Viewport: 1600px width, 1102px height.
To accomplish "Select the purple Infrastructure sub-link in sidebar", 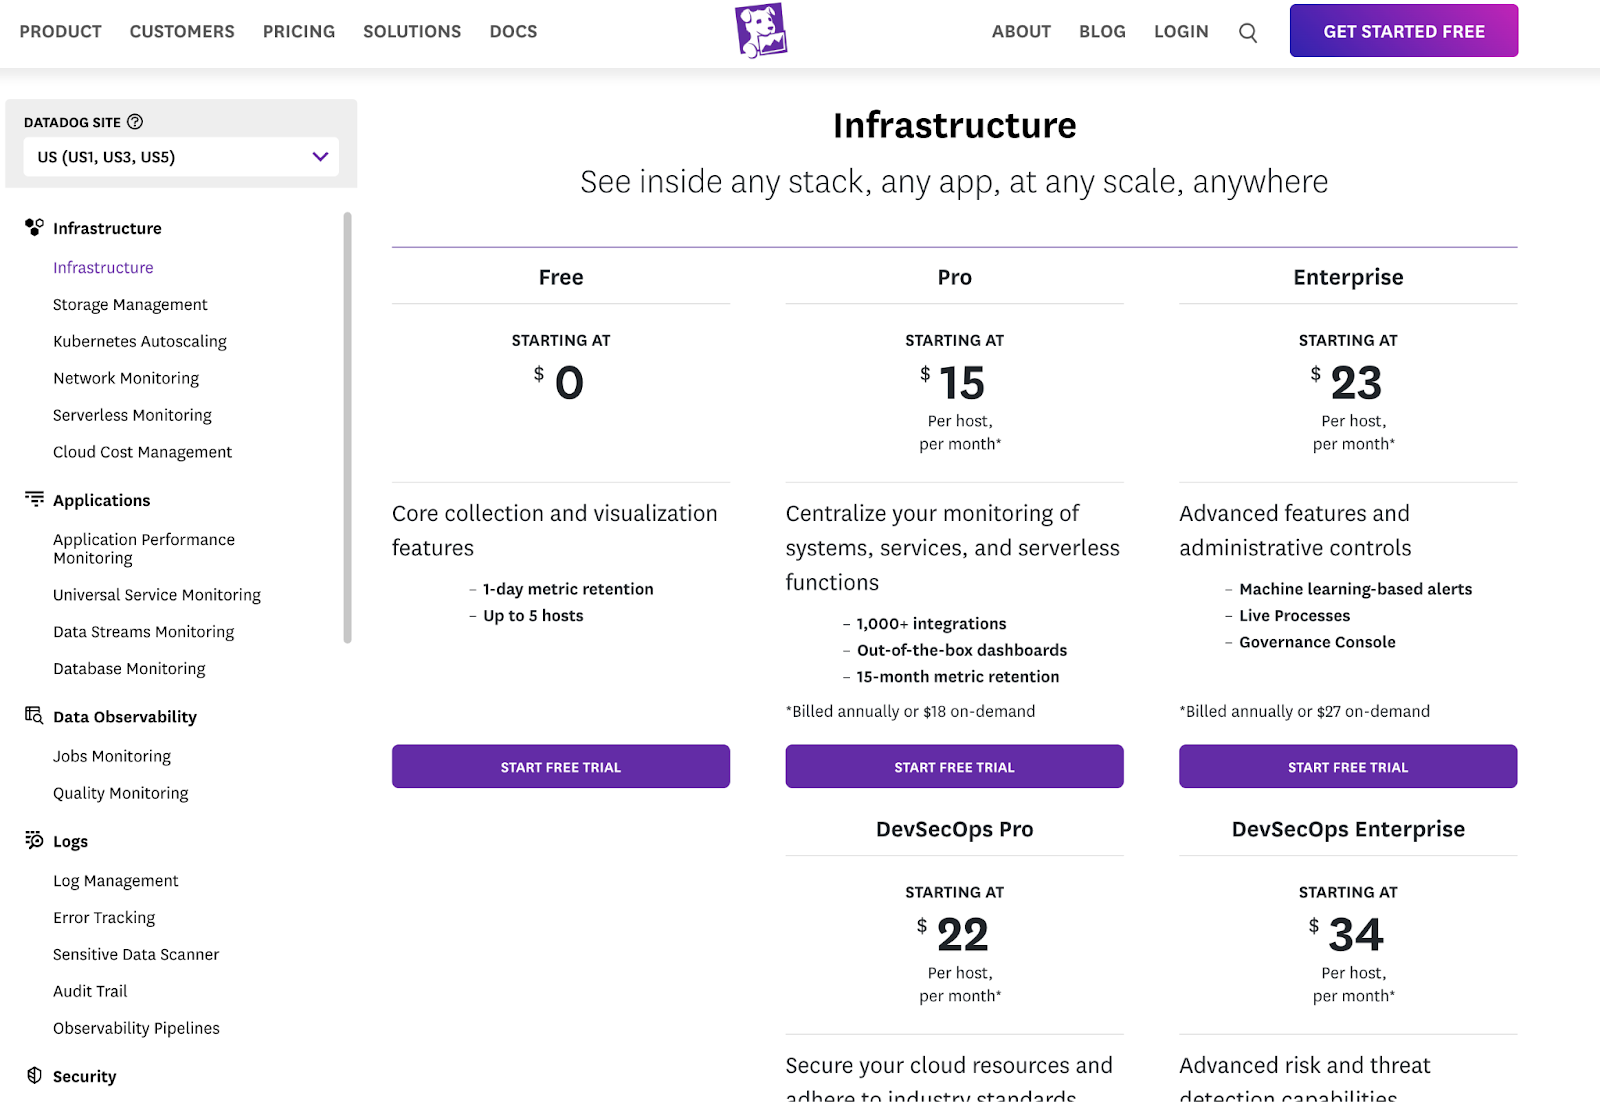I will pyautogui.click(x=103, y=267).
